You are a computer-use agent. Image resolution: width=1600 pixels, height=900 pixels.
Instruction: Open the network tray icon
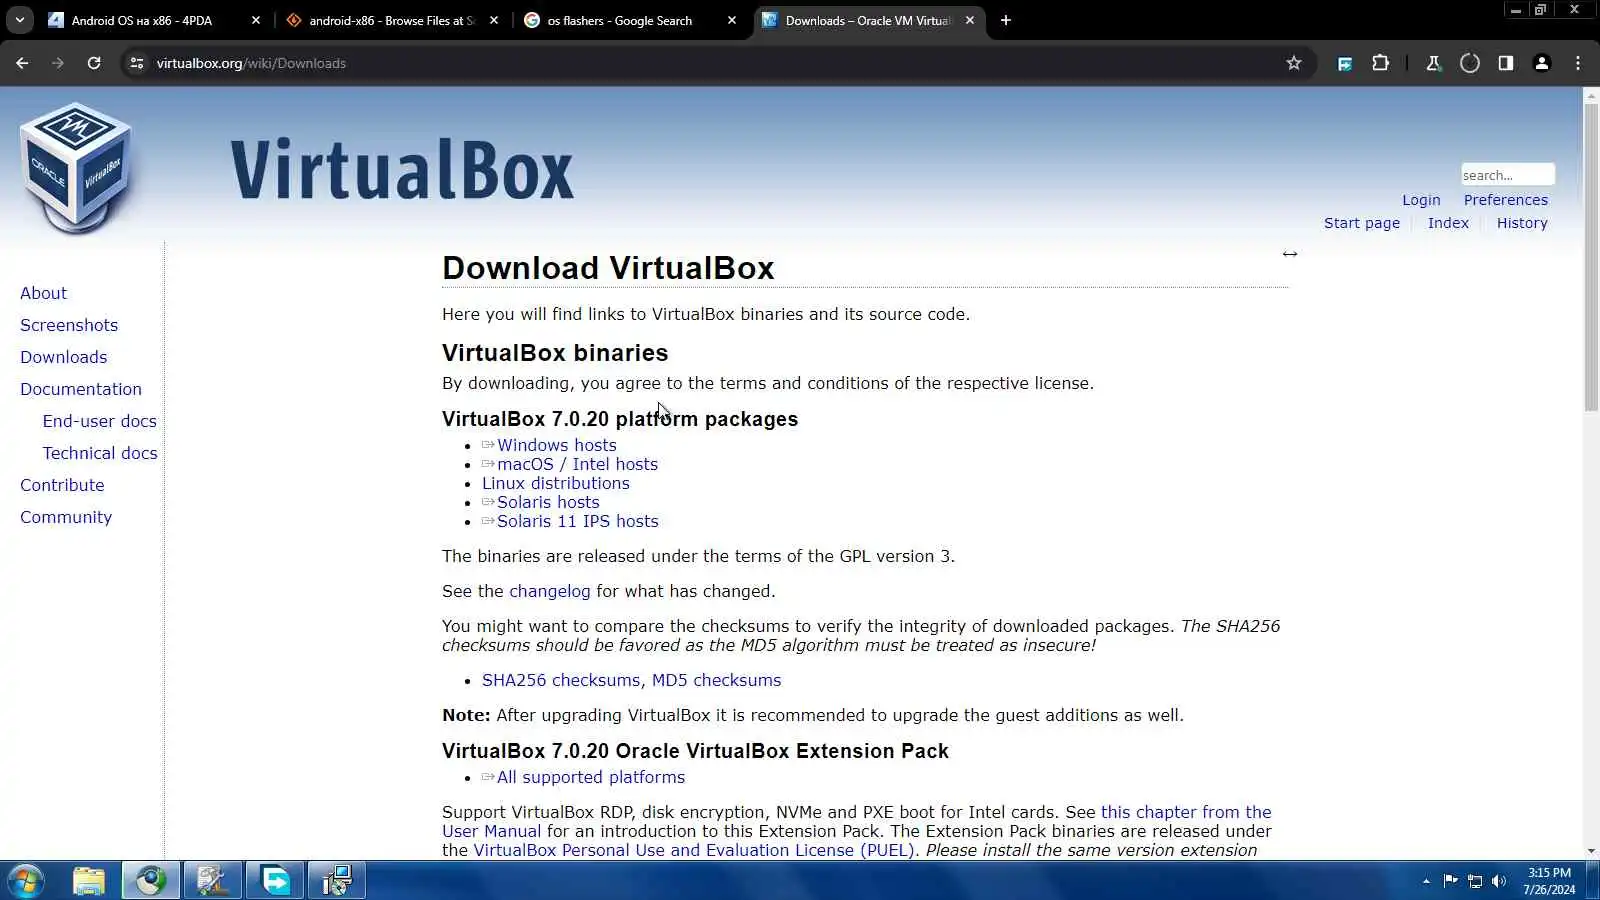pyautogui.click(x=1474, y=881)
